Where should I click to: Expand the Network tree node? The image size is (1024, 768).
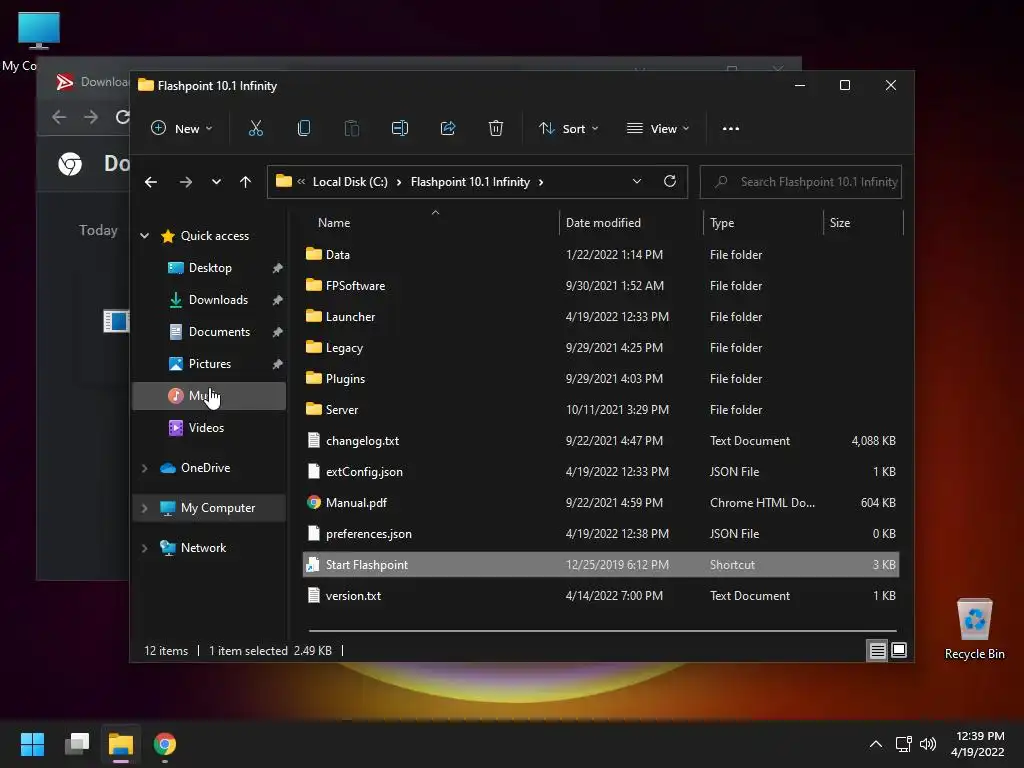pyautogui.click(x=144, y=548)
